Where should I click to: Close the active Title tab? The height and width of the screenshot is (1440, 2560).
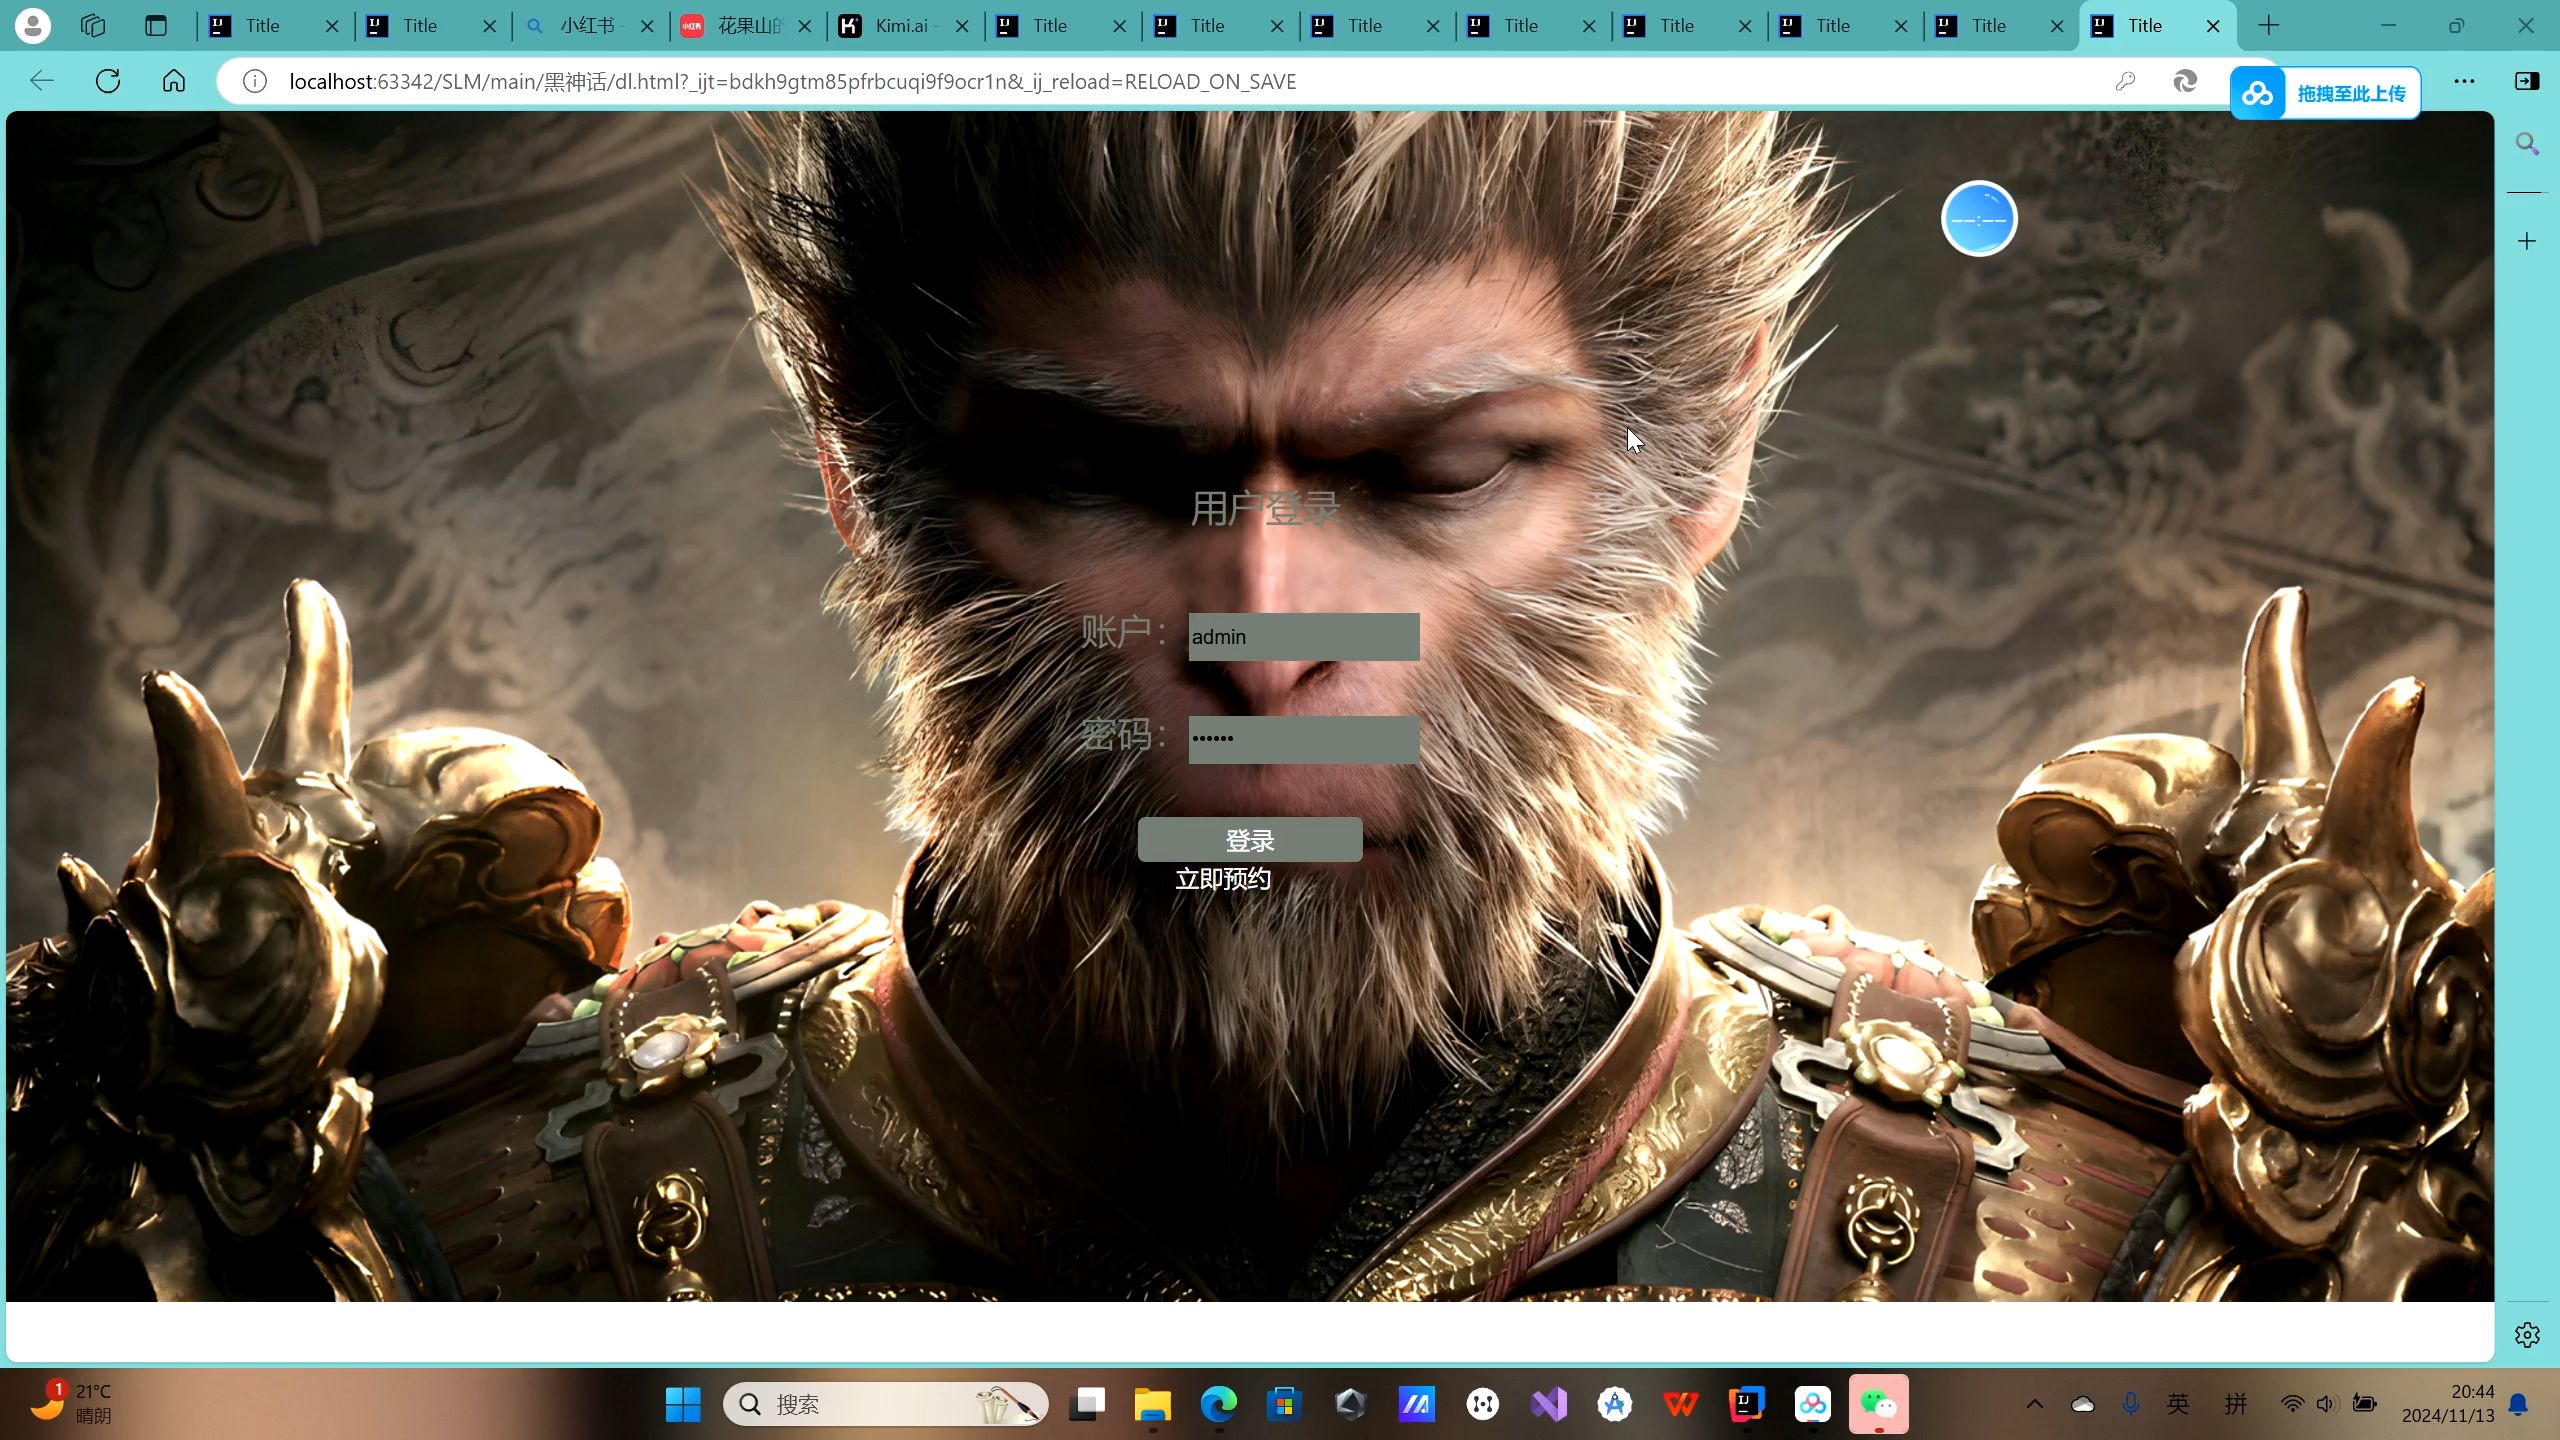coord(2213,26)
